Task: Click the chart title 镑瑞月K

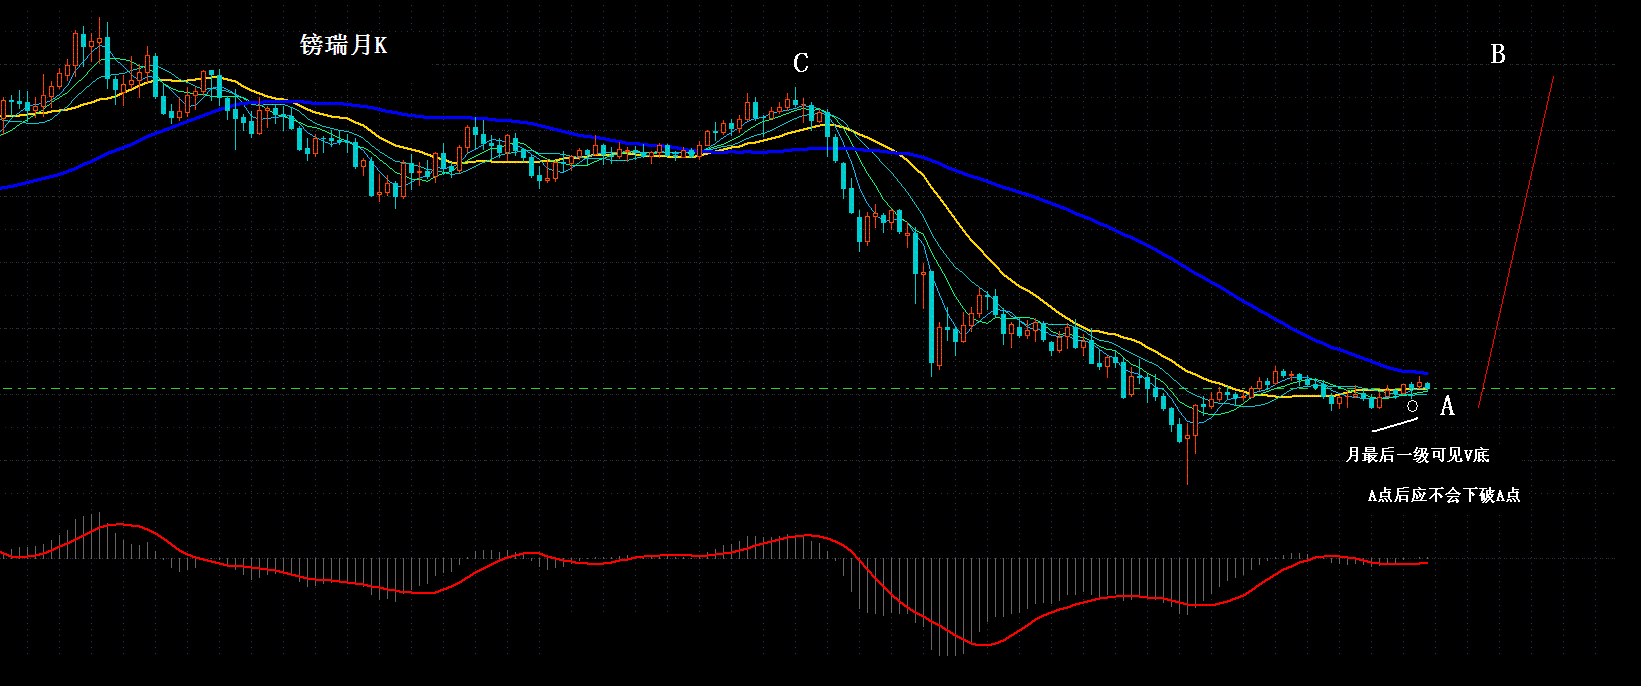Action: coord(343,45)
